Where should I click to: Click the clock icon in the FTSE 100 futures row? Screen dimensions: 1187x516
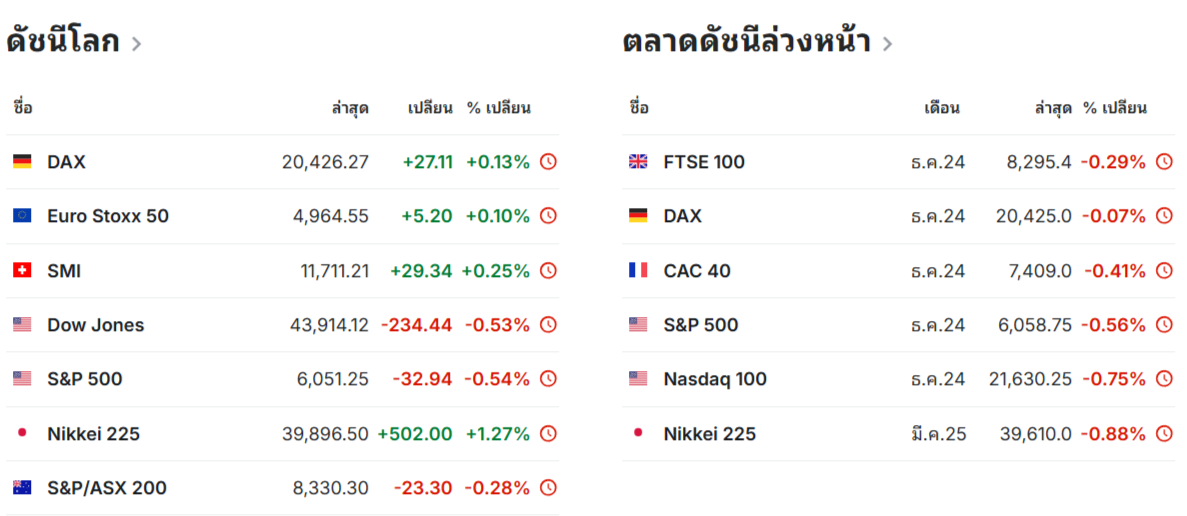pyautogui.click(x=1164, y=161)
